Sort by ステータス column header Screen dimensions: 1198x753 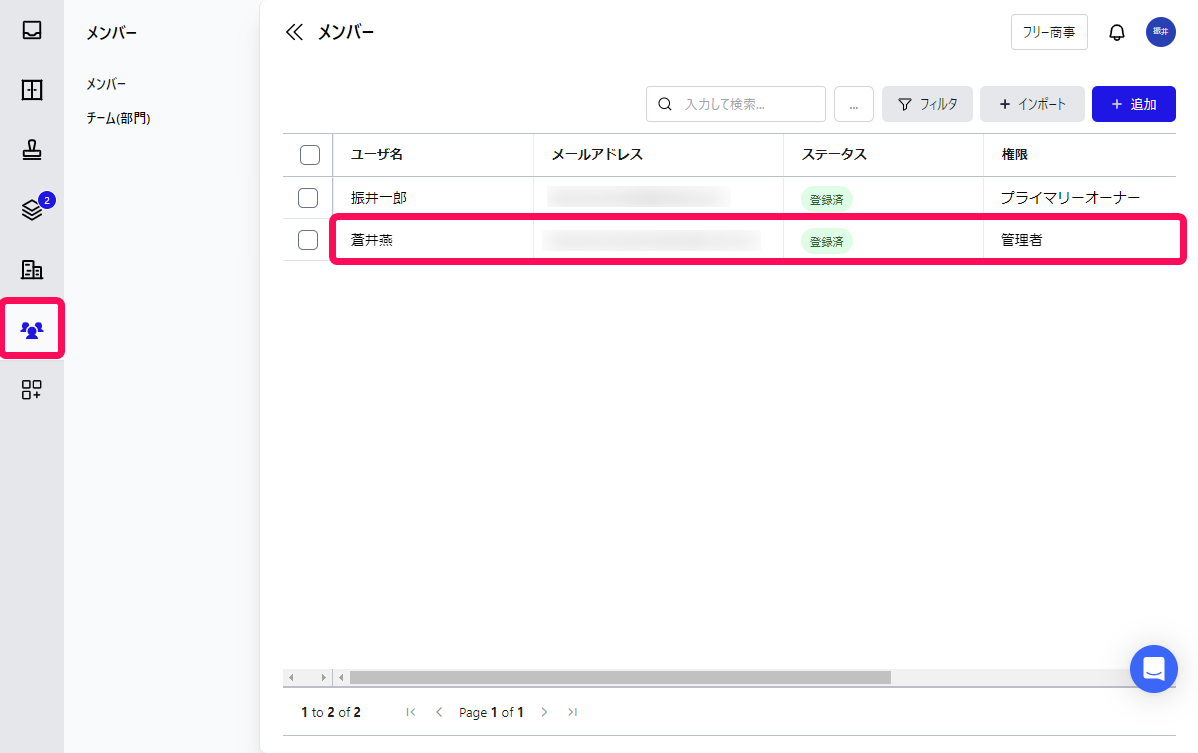click(834, 154)
